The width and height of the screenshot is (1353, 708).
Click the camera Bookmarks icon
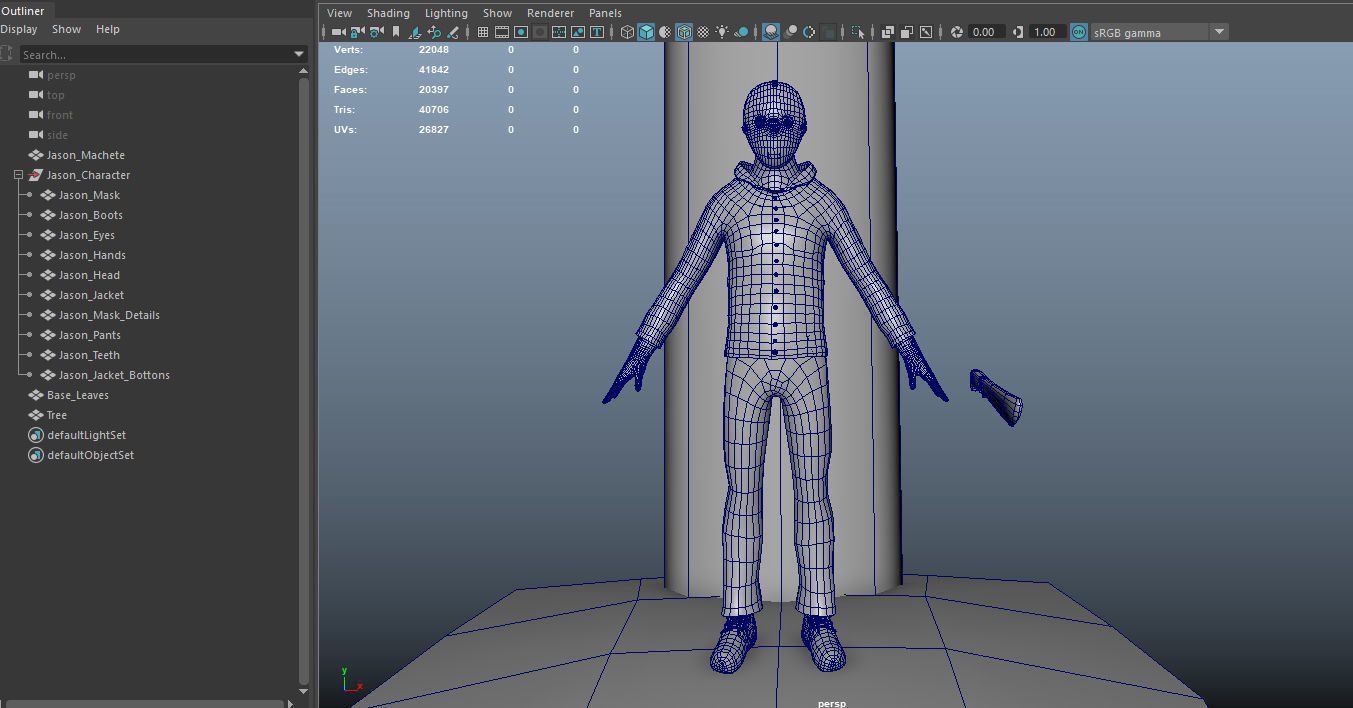pyautogui.click(x=396, y=32)
